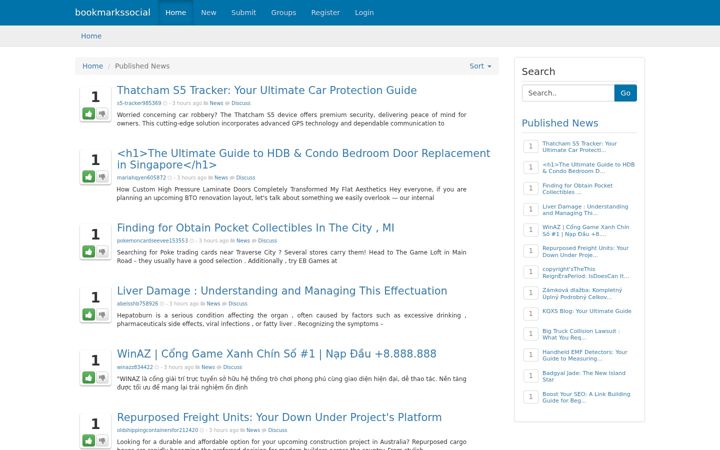Upvote the HDB & Condo Bedroom Door post
Screen dimensions: 720x450
(89, 176)
